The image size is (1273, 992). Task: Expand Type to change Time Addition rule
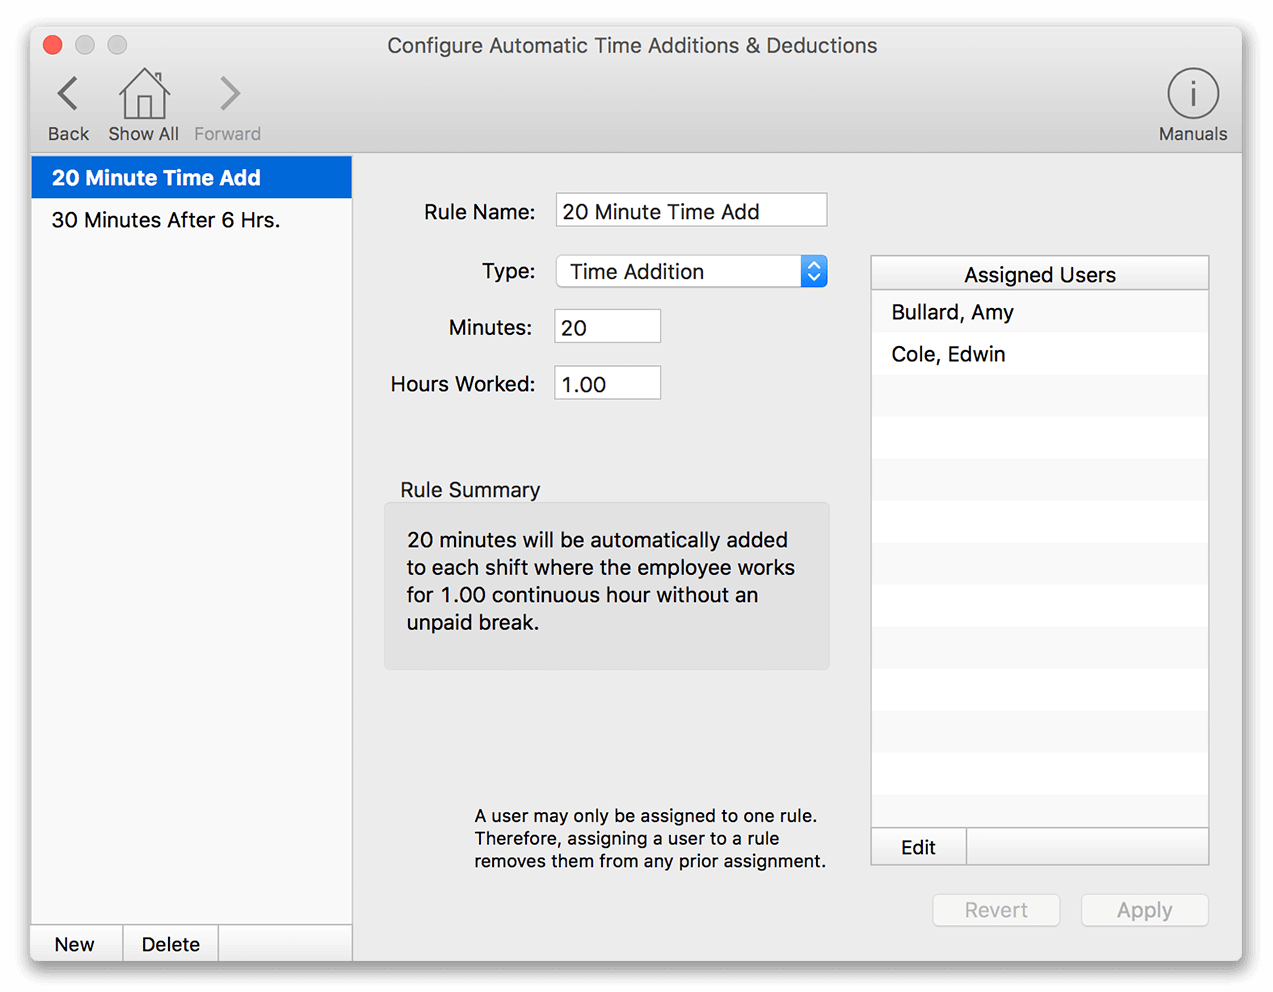pos(691,271)
